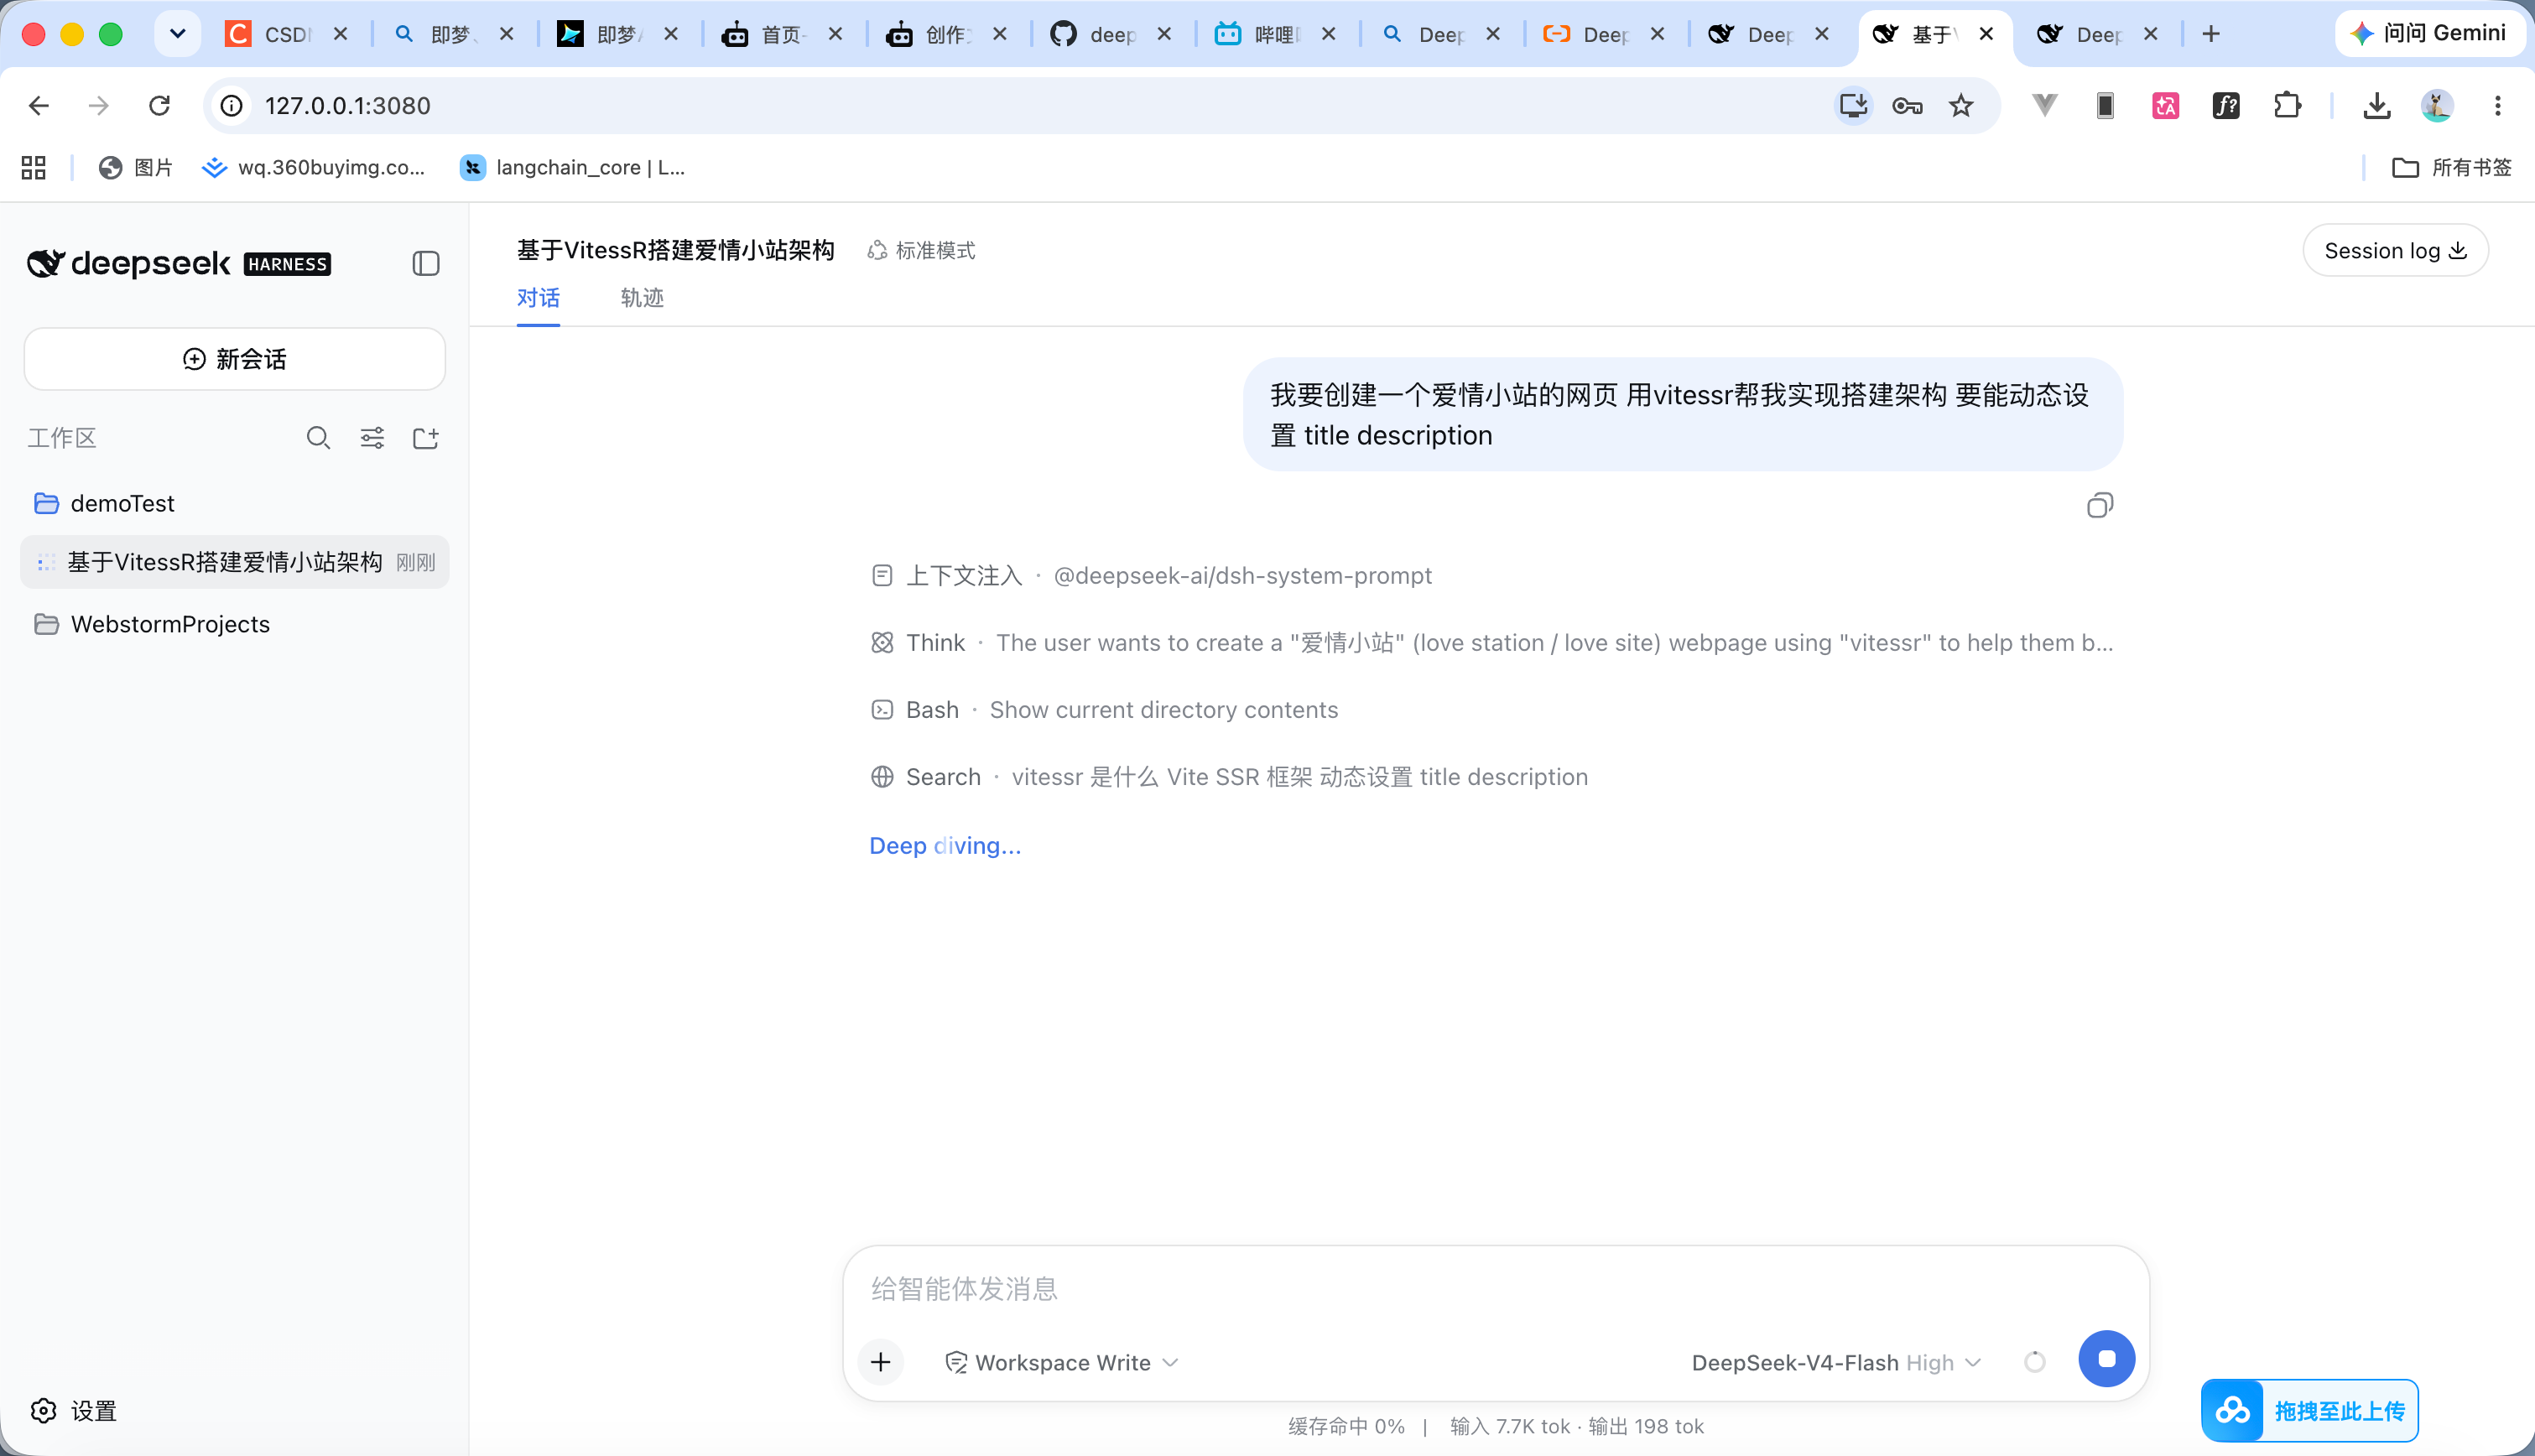Open the 所有书签 bookmarks folder
The width and height of the screenshot is (2535, 1456).
pyautogui.click(x=2451, y=167)
